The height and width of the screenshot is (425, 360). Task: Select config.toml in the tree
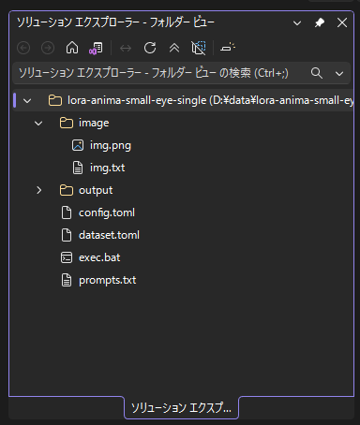(x=183, y=213)
